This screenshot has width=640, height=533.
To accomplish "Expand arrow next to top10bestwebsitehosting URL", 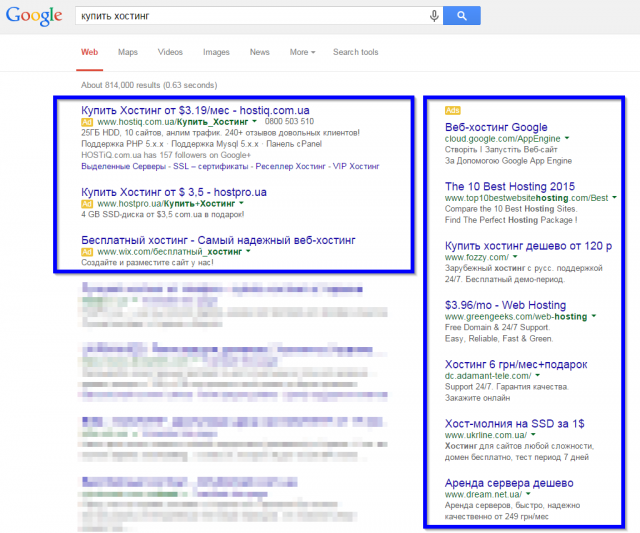I will click(x=614, y=197).
